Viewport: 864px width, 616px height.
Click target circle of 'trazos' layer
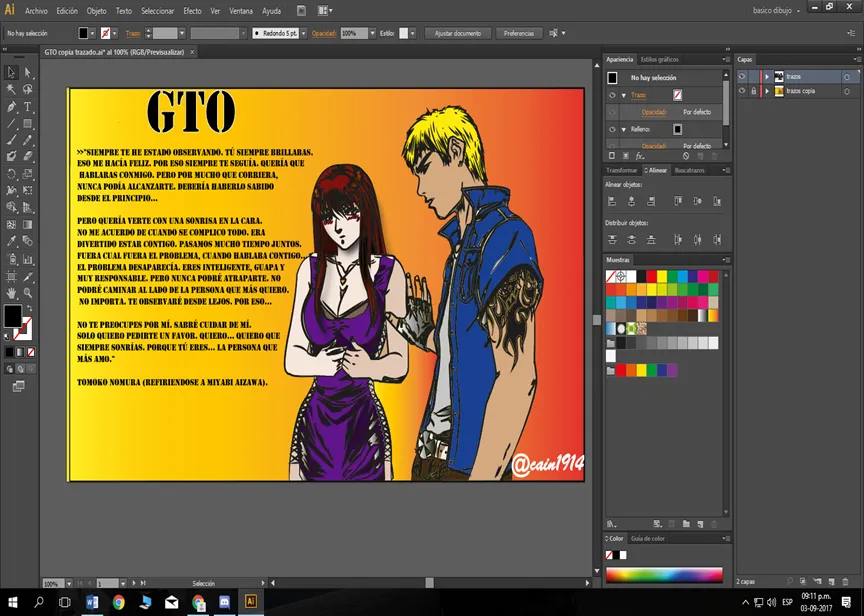tap(847, 77)
